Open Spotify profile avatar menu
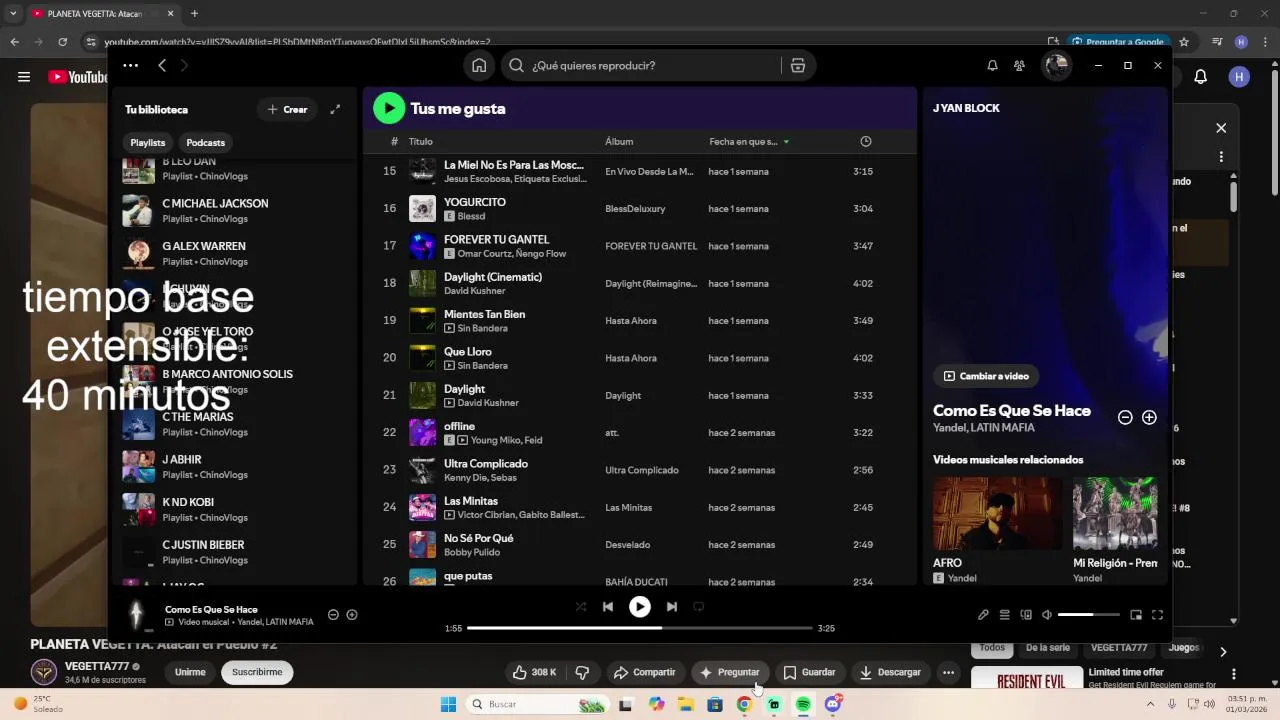Screen dimensions: 1280x720 click(1056, 66)
